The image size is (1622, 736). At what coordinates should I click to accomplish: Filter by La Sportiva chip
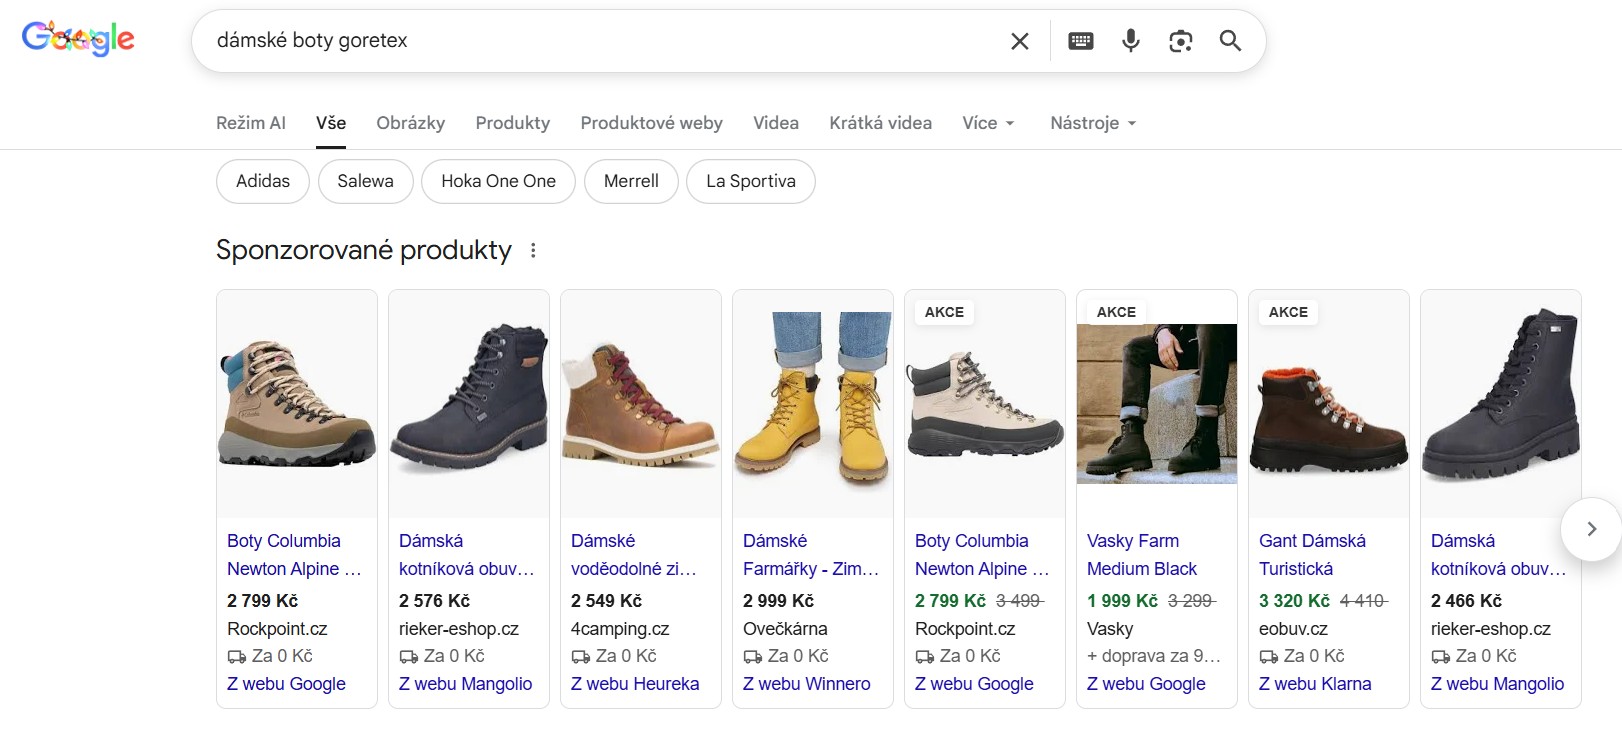coord(751,181)
